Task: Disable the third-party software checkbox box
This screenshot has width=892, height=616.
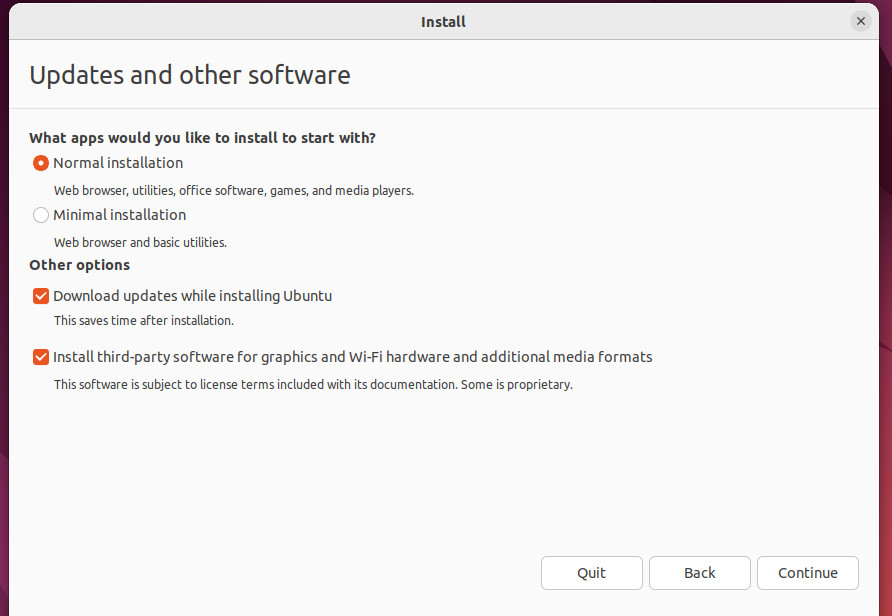Action: [41, 357]
